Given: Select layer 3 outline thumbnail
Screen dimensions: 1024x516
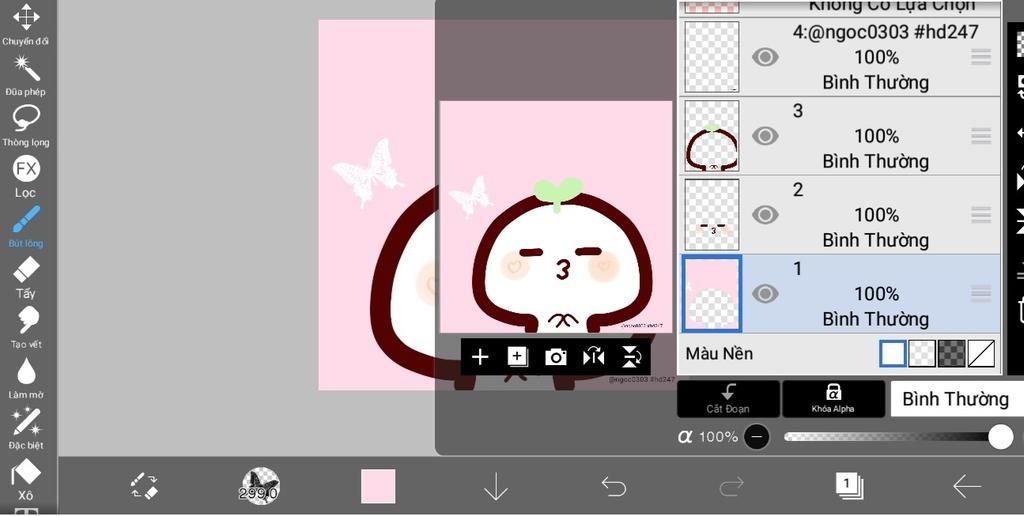Looking at the screenshot, I should click(712, 136).
